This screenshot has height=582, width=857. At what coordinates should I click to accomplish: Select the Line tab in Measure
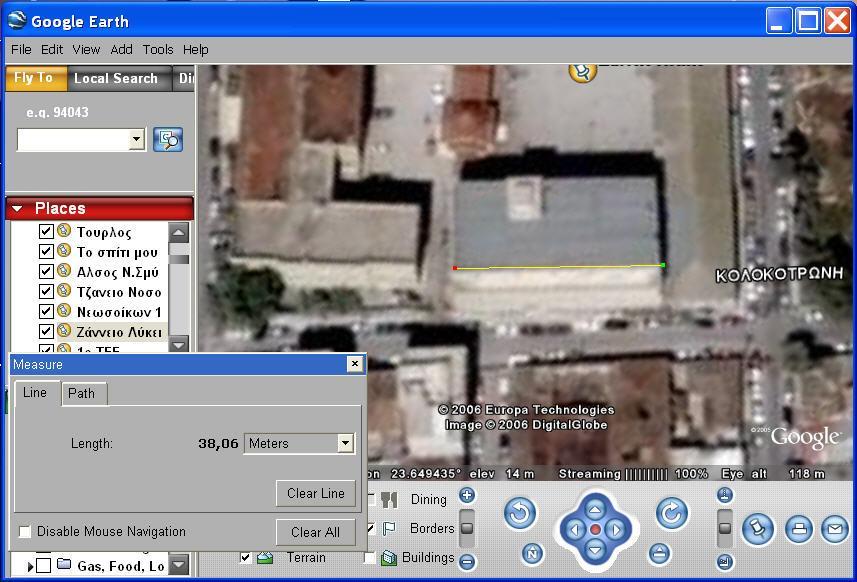(x=35, y=392)
